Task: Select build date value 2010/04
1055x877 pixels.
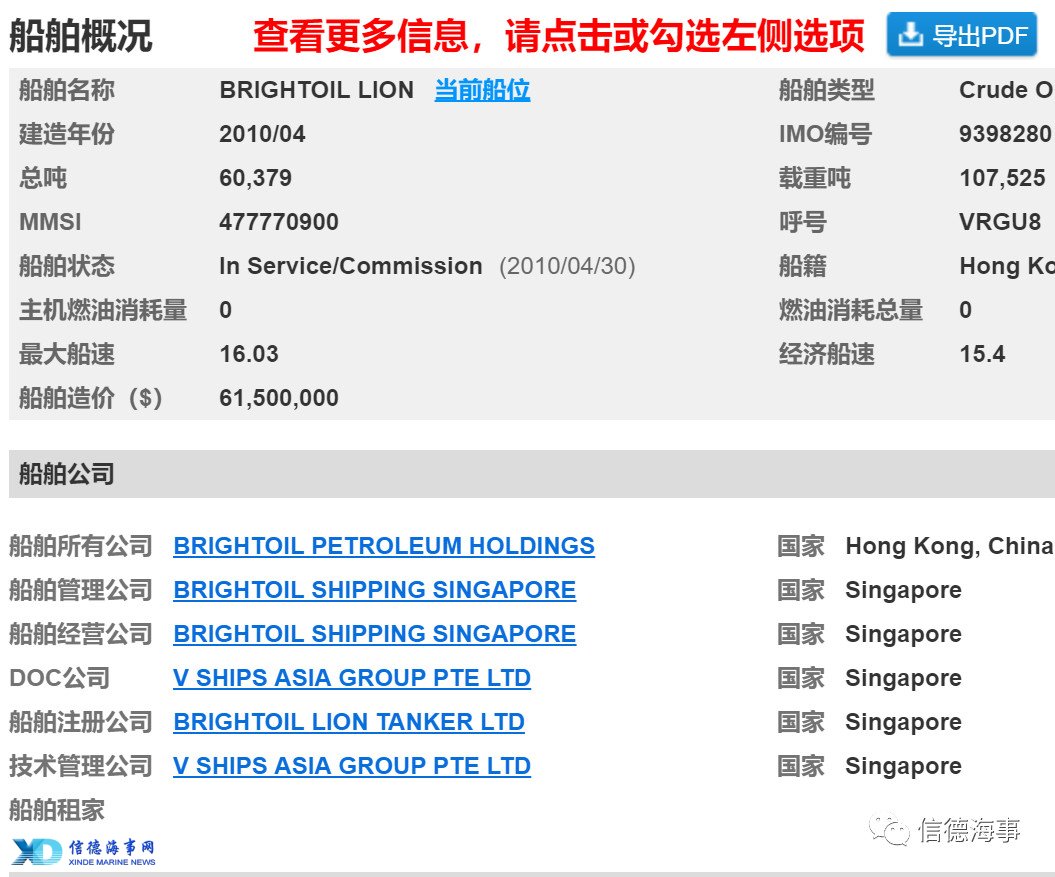Action: click(262, 134)
